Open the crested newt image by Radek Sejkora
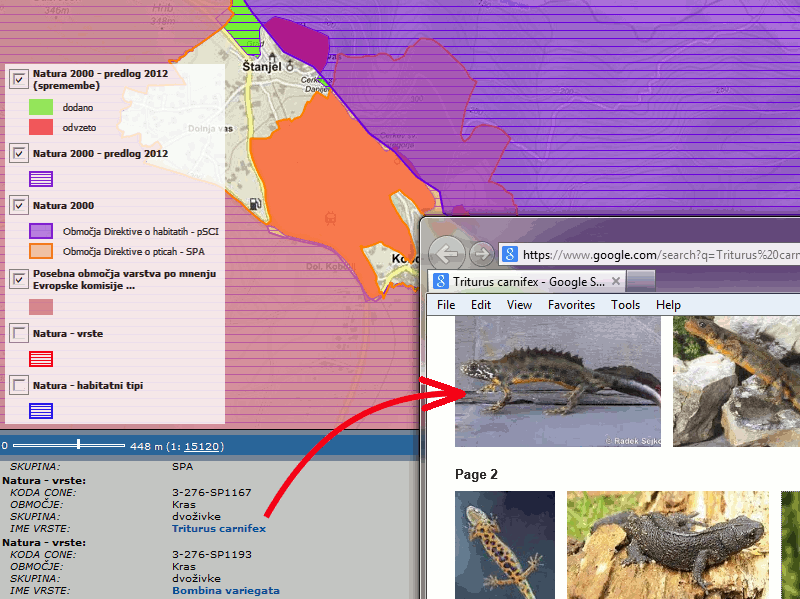 (557, 382)
